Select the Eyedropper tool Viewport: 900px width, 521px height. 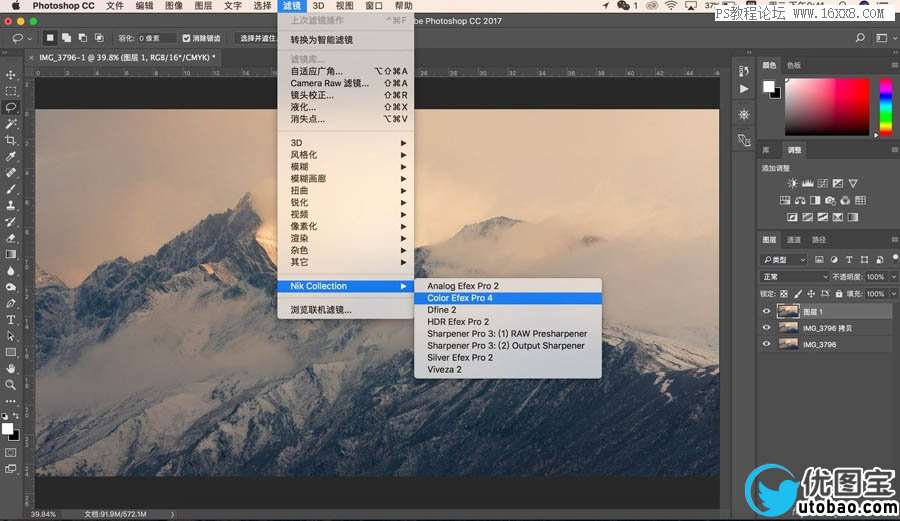[10, 156]
